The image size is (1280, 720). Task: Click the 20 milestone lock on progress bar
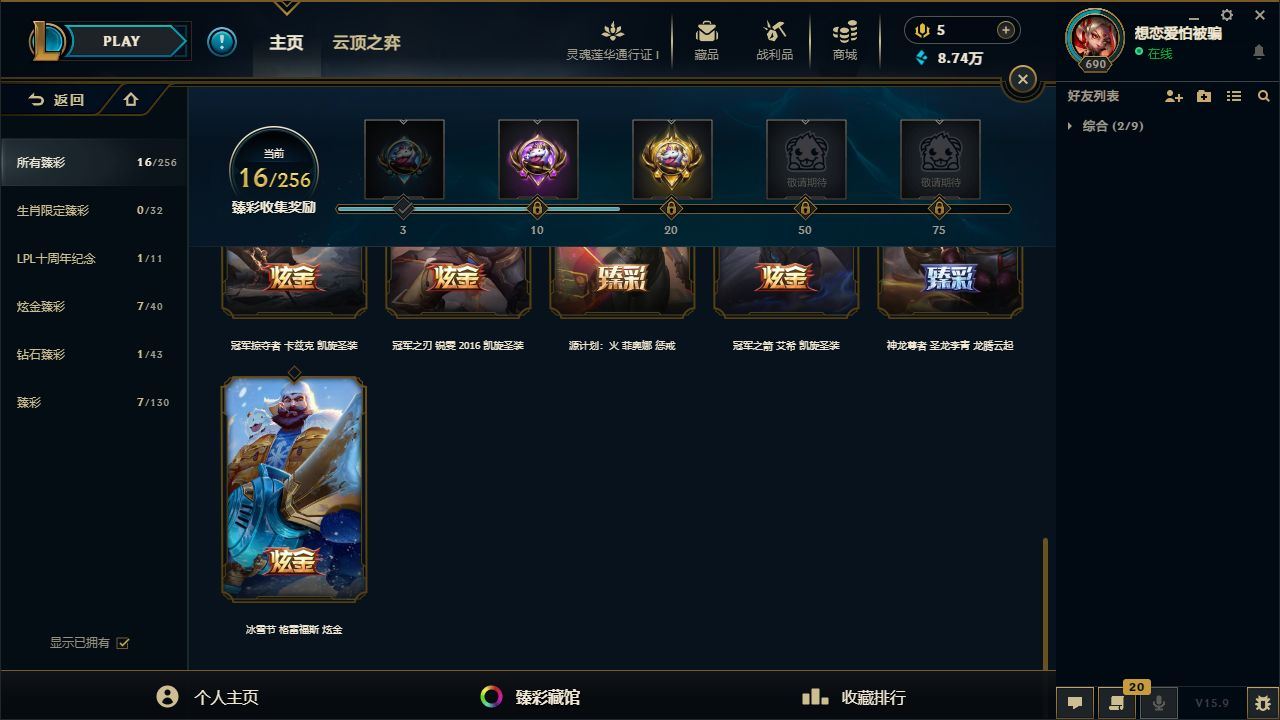671,209
